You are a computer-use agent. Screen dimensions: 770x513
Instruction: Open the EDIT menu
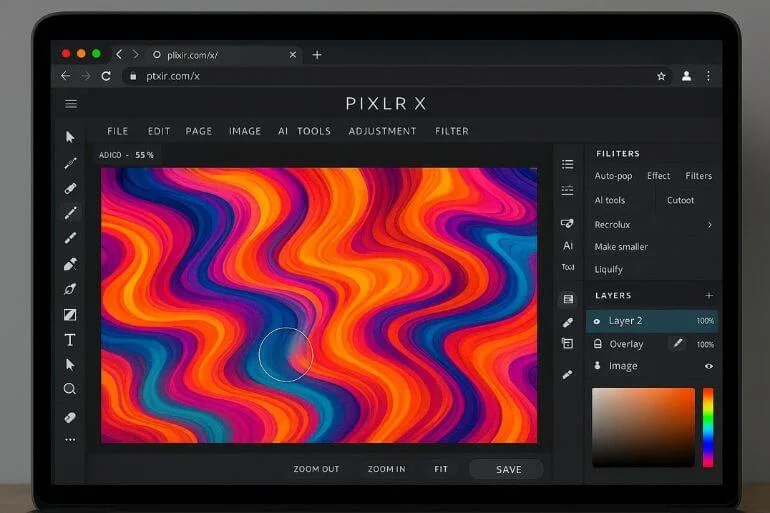tap(159, 131)
